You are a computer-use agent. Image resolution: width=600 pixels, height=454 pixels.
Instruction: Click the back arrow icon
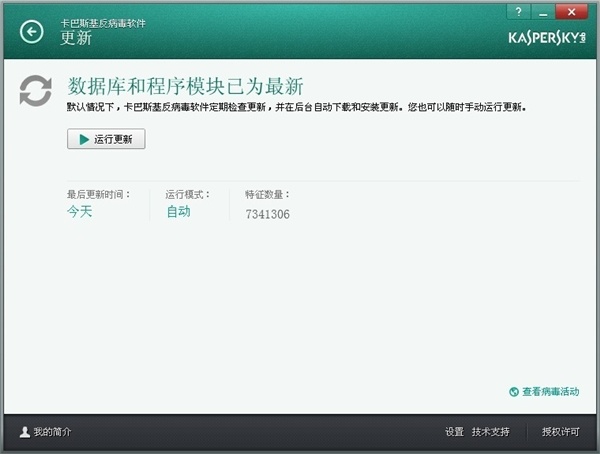click(x=32, y=32)
